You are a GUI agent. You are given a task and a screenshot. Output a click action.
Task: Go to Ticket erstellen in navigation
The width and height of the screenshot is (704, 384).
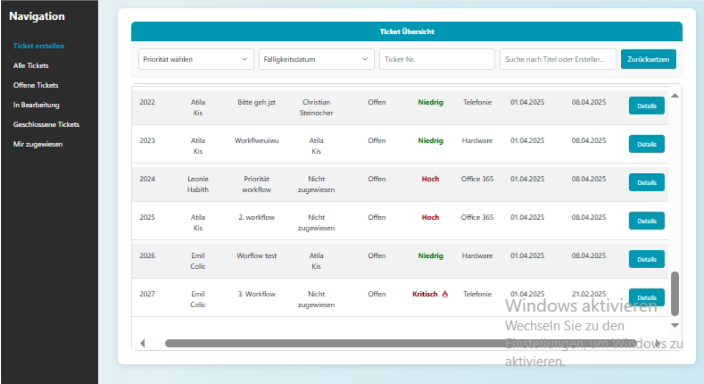[39, 46]
